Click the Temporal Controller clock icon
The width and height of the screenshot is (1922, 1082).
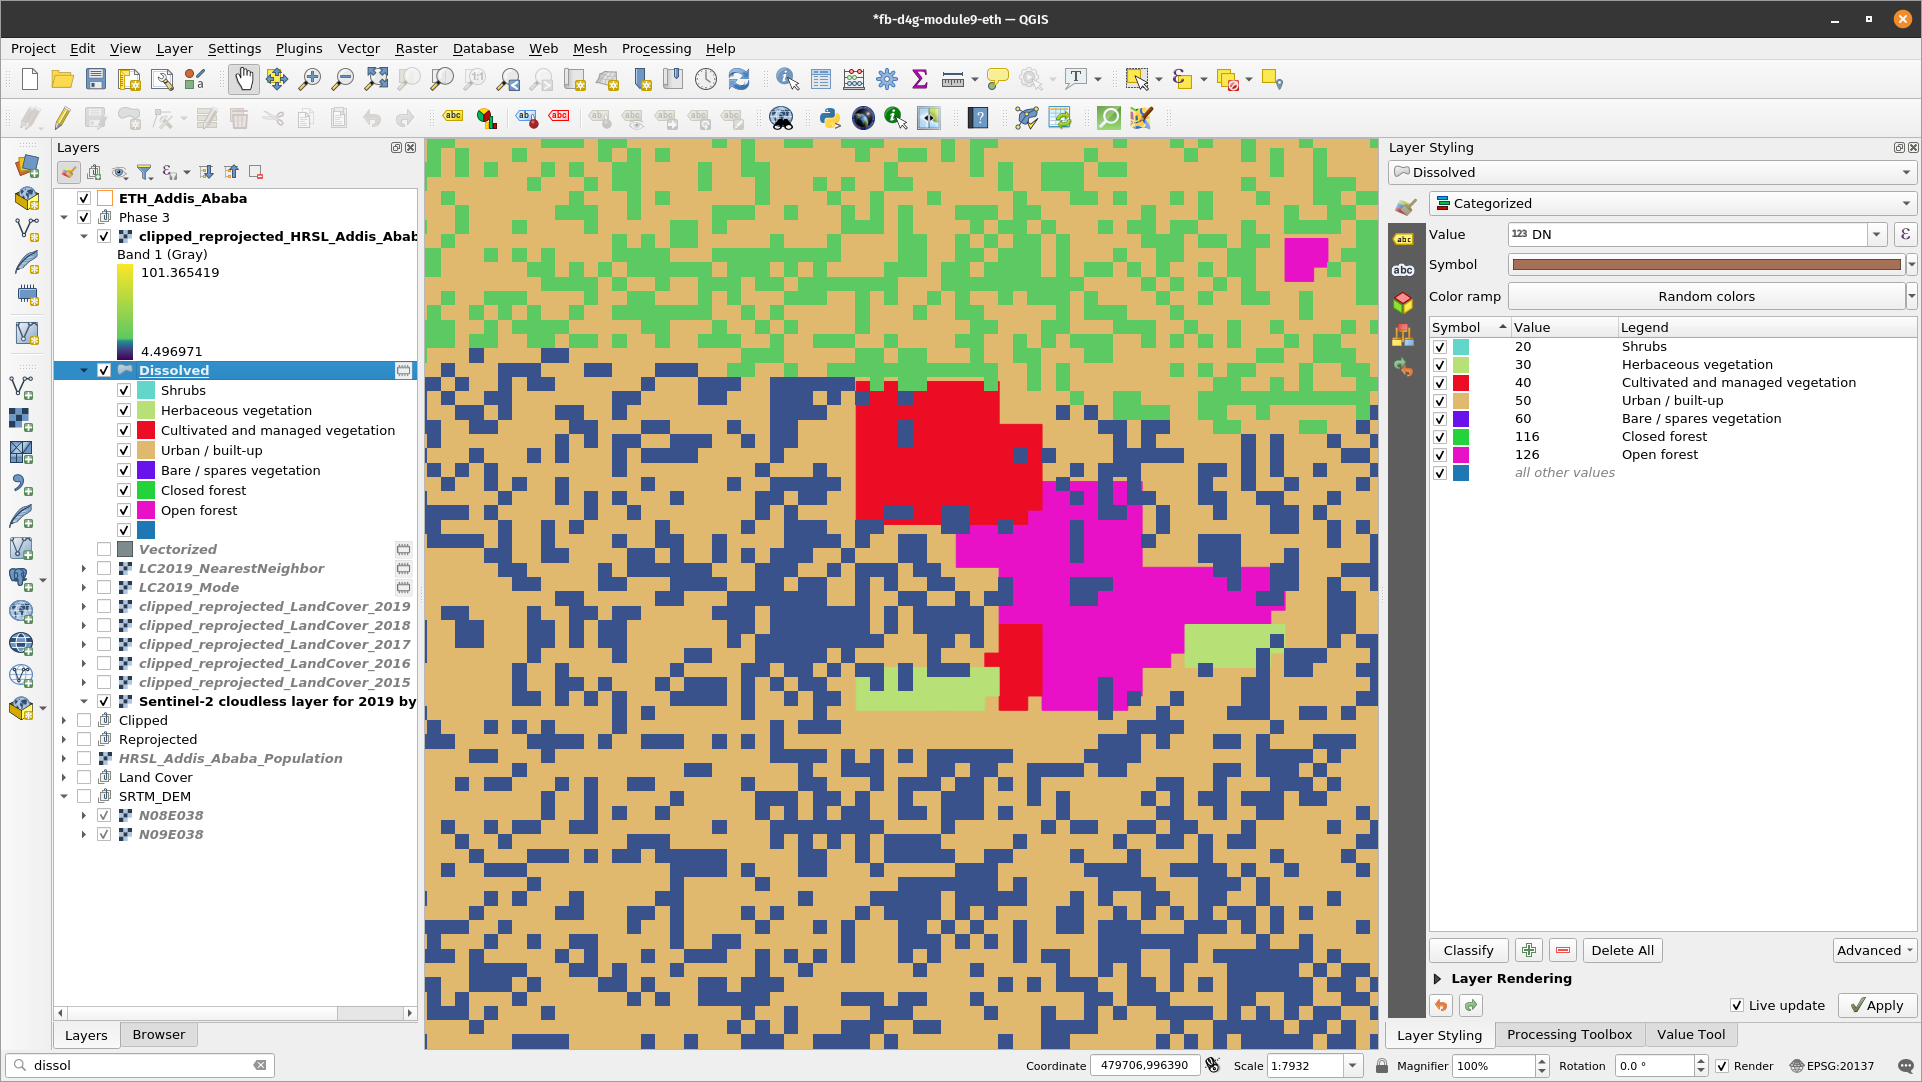pos(706,79)
